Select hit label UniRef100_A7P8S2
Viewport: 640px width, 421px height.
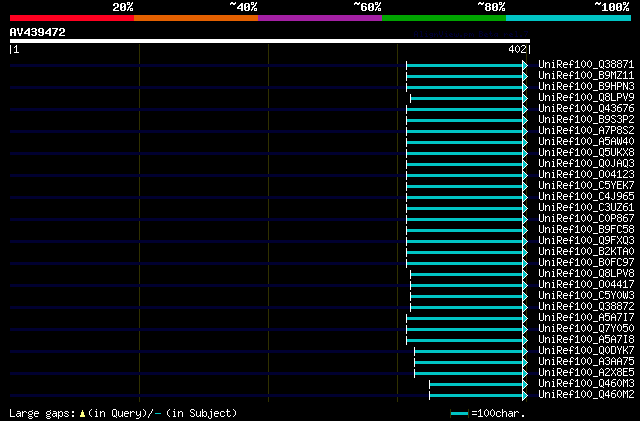coord(586,131)
